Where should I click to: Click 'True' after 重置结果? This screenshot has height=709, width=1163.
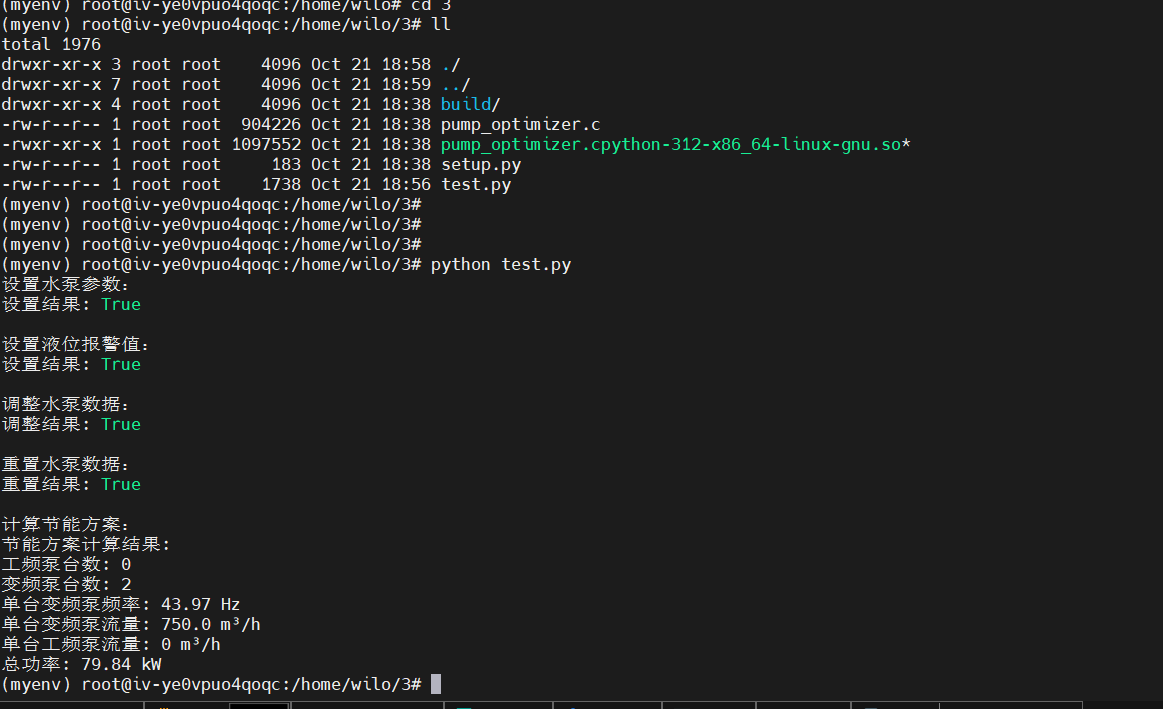(121, 485)
